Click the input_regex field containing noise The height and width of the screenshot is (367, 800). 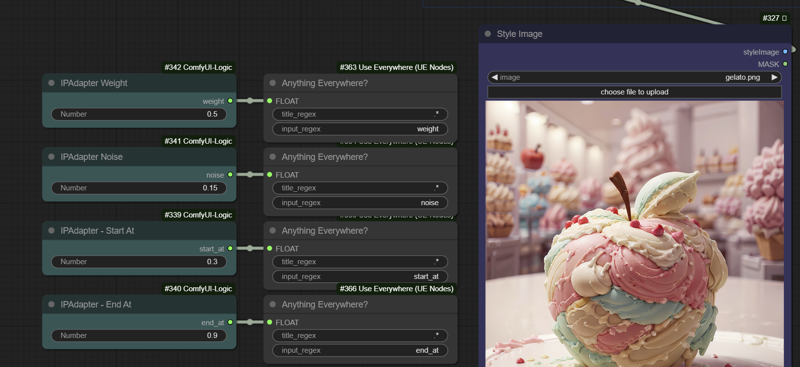pyautogui.click(x=360, y=203)
